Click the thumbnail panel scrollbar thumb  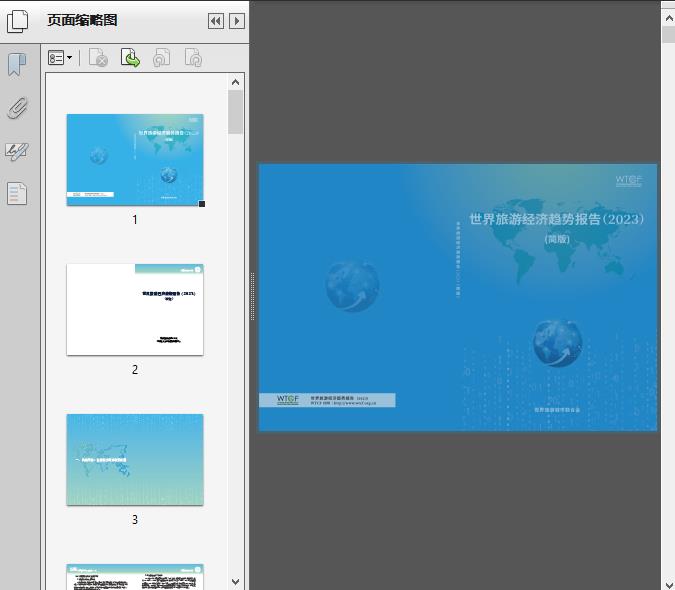coord(235,112)
